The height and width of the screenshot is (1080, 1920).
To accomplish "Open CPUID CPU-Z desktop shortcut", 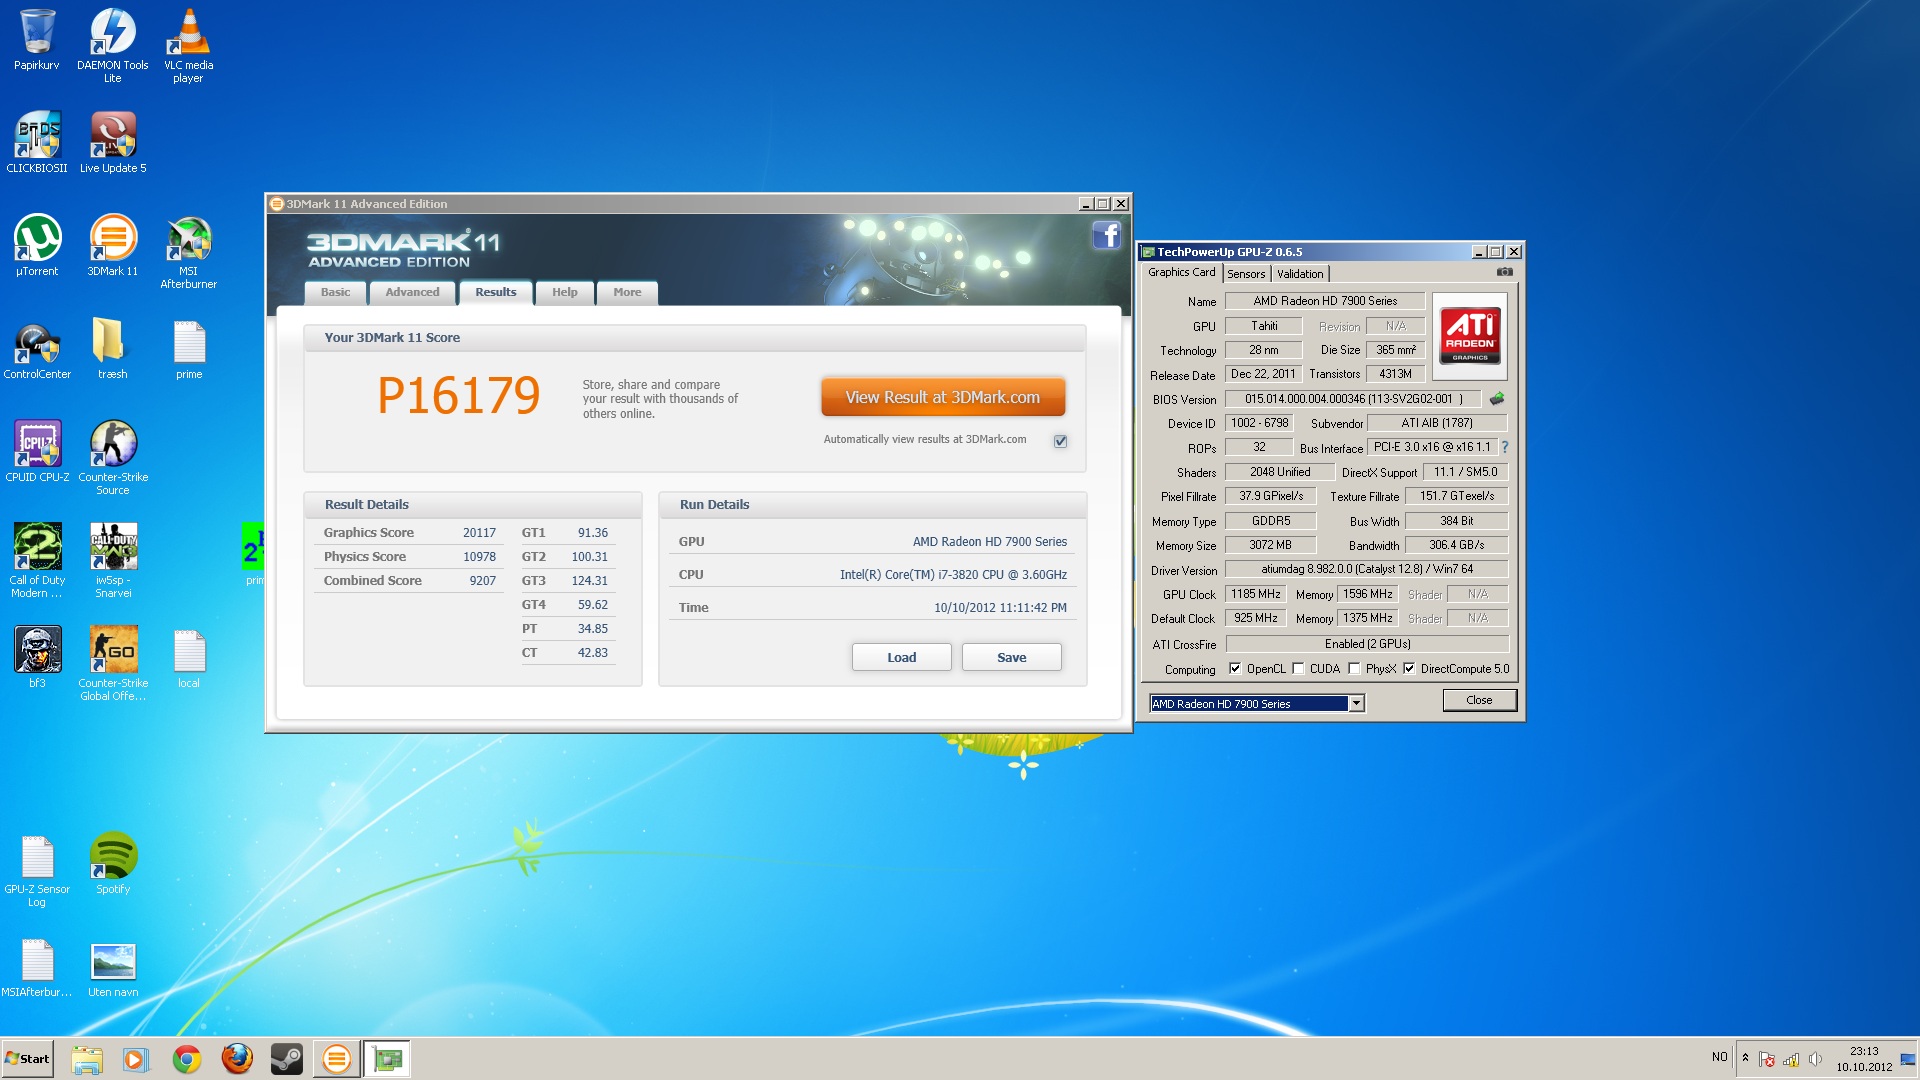I will 37,452.
